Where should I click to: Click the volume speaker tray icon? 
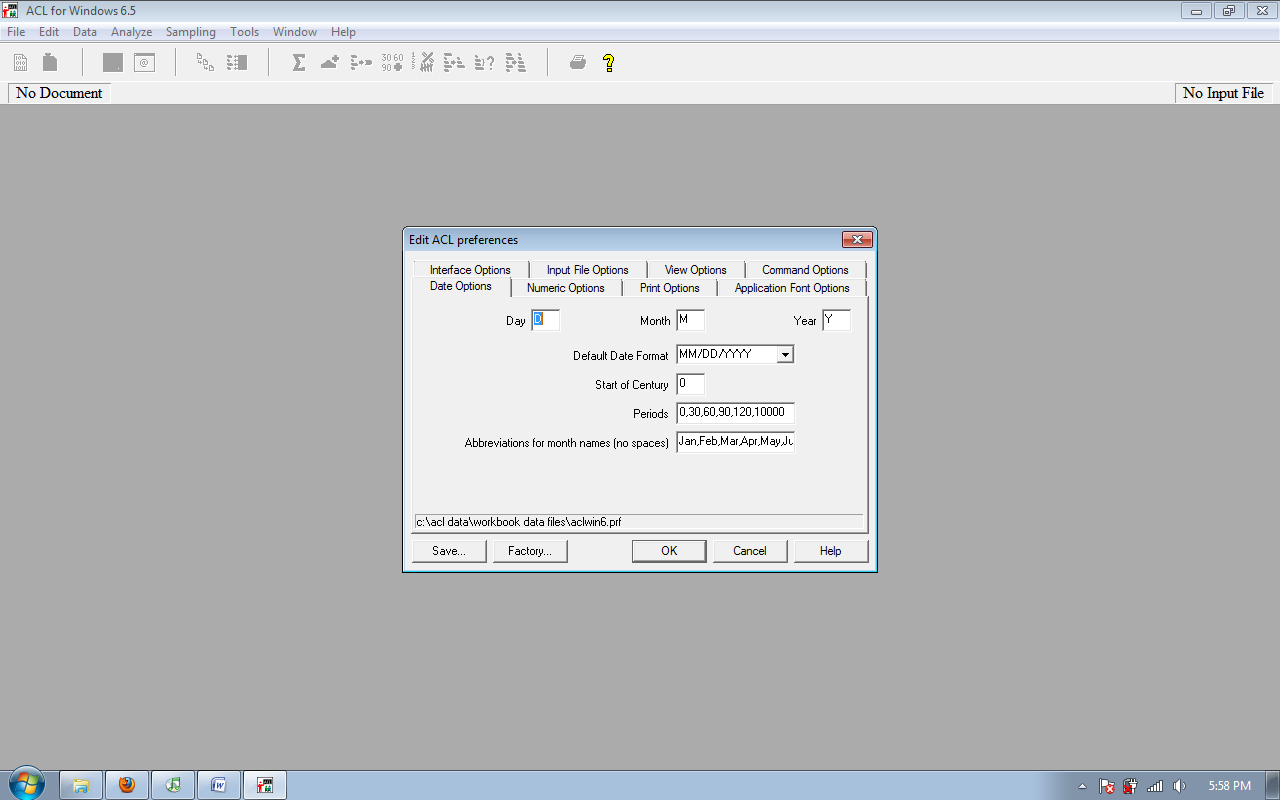pyautogui.click(x=1179, y=786)
